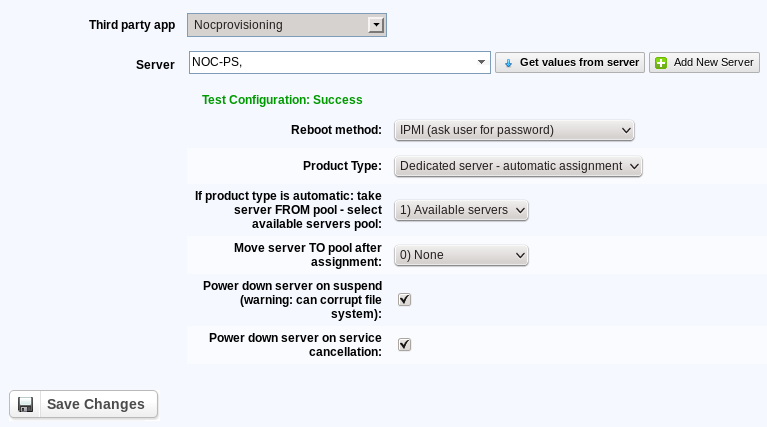Click the floppy disk save icon
Screen dimensions: 767x427
(25, 405)
